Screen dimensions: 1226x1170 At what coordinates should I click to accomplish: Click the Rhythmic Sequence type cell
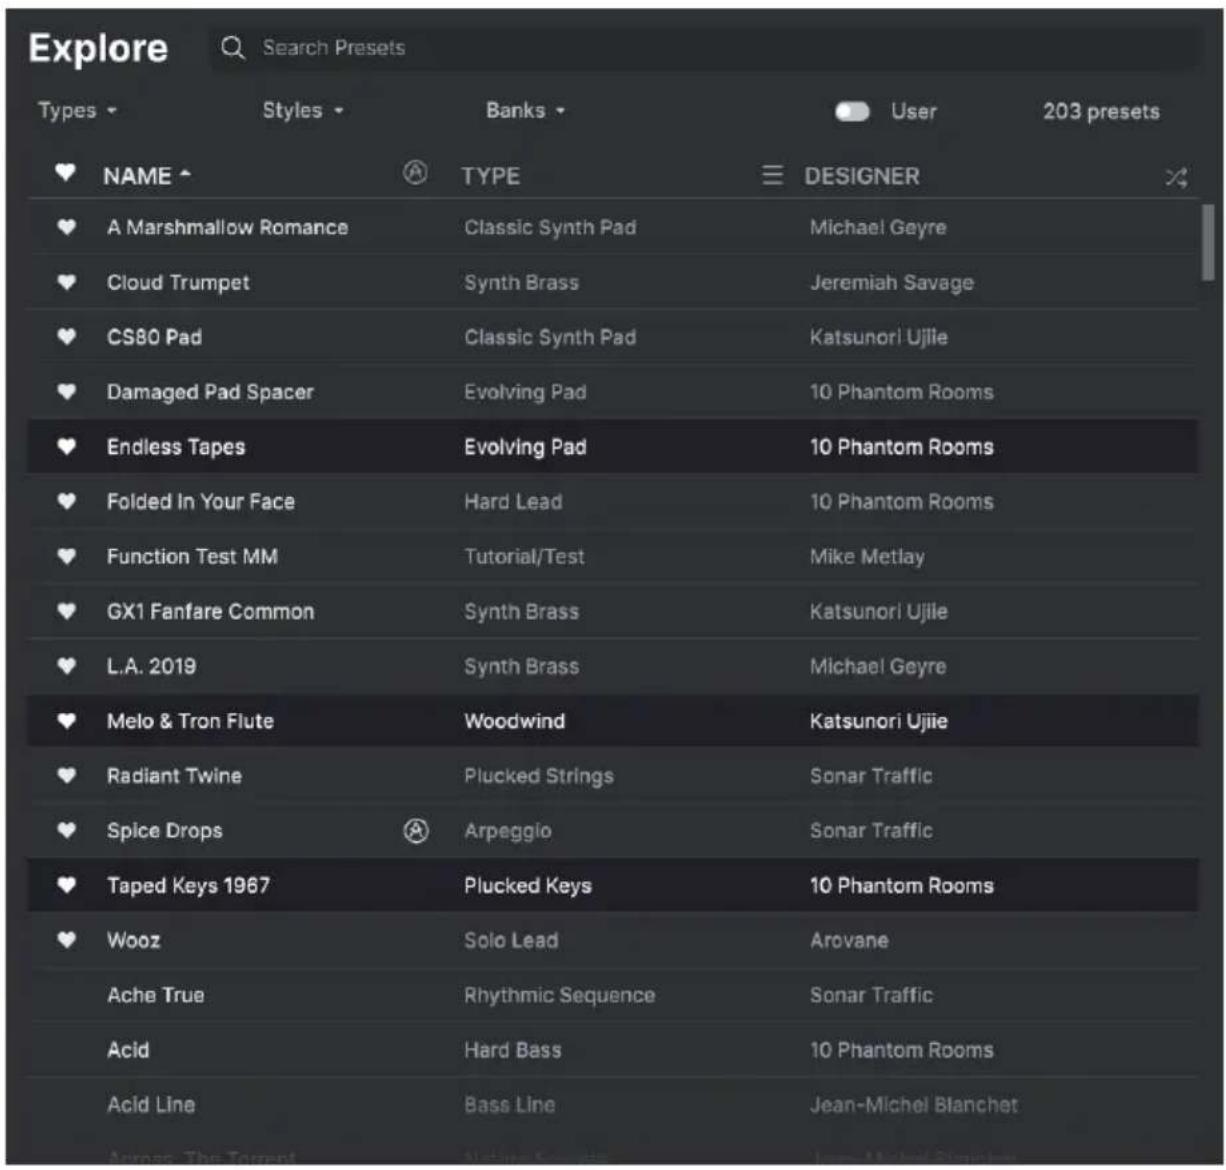559,995
